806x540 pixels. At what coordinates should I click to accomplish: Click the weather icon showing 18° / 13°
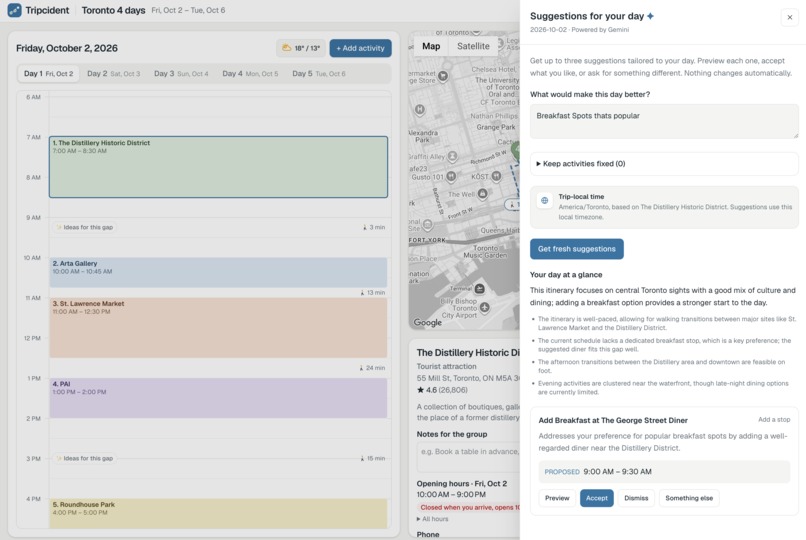[x=287, y=48]
